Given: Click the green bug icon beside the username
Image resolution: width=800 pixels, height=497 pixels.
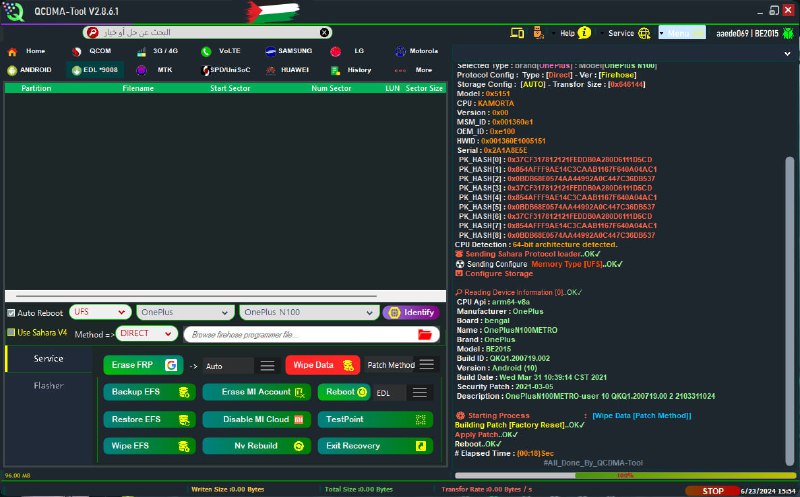Looking at the screenshot, I should pyautogui.click(x=788, y=33).
